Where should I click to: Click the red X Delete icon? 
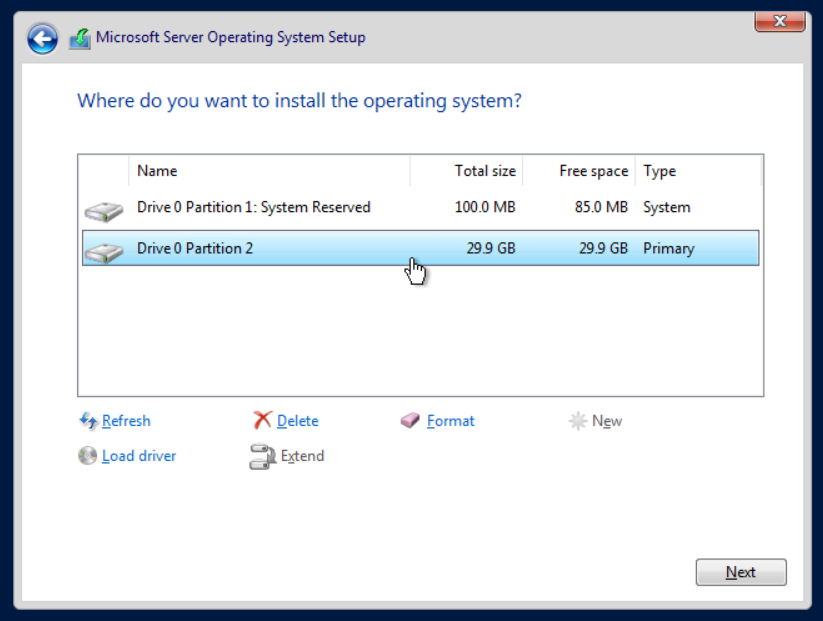tap(262, 420)
